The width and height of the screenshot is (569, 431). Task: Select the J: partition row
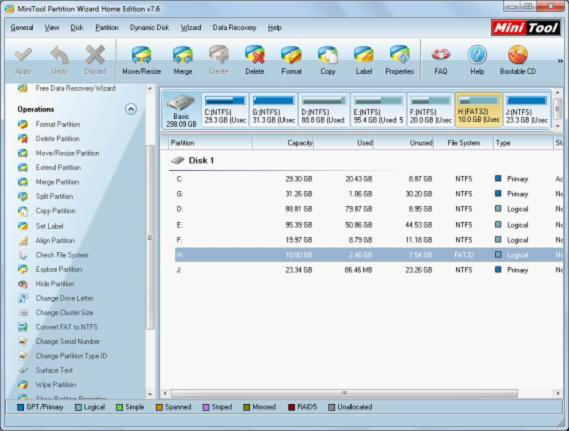click(x=368, y=270)
